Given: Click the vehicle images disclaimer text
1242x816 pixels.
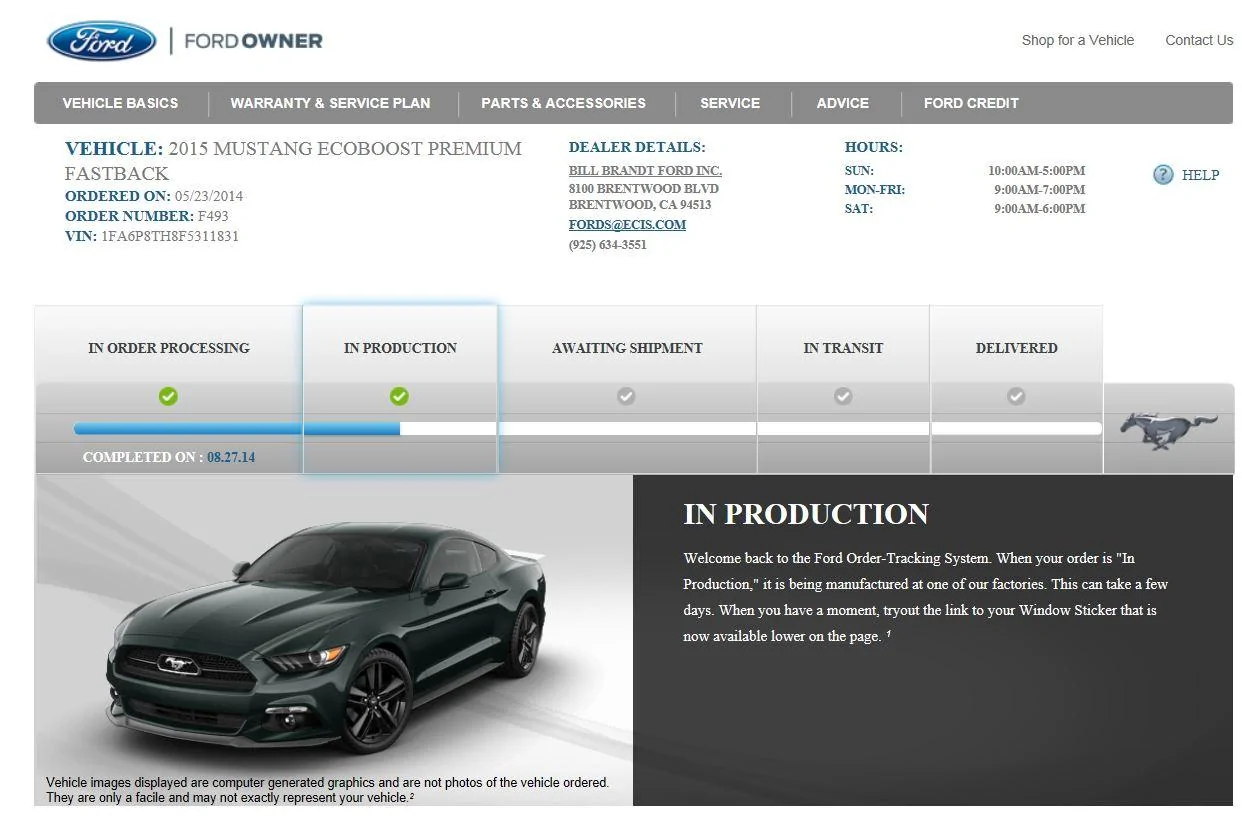Looking at the screenshot, I should pyautogui.click(x=327, y=790).
